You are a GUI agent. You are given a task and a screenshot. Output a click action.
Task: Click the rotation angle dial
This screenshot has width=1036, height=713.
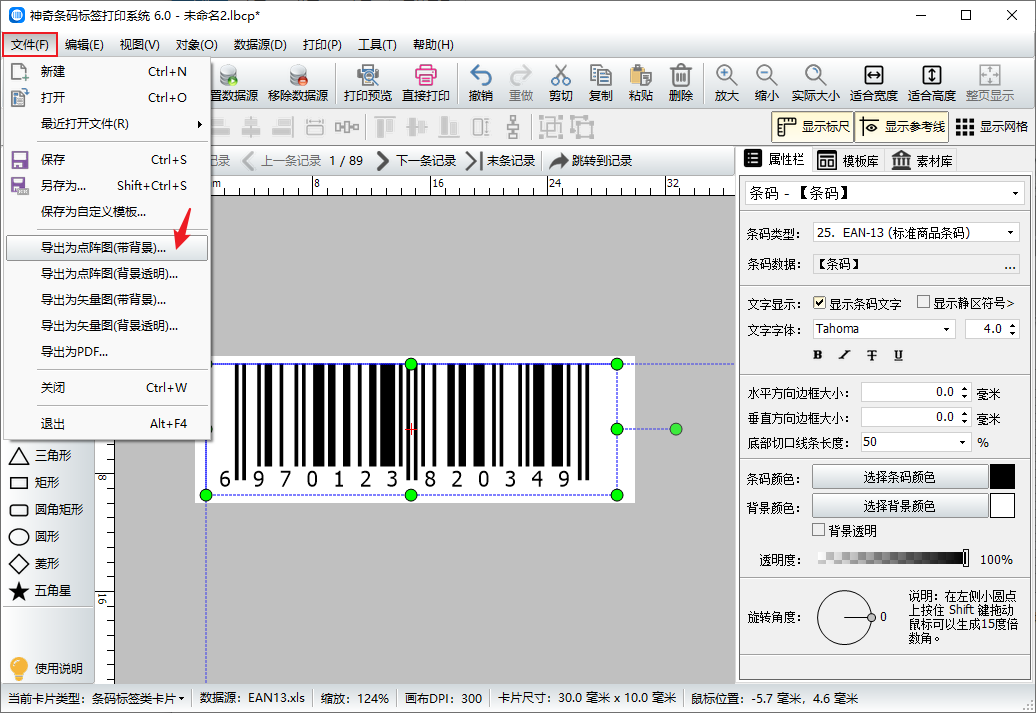[x=844, y=617]
